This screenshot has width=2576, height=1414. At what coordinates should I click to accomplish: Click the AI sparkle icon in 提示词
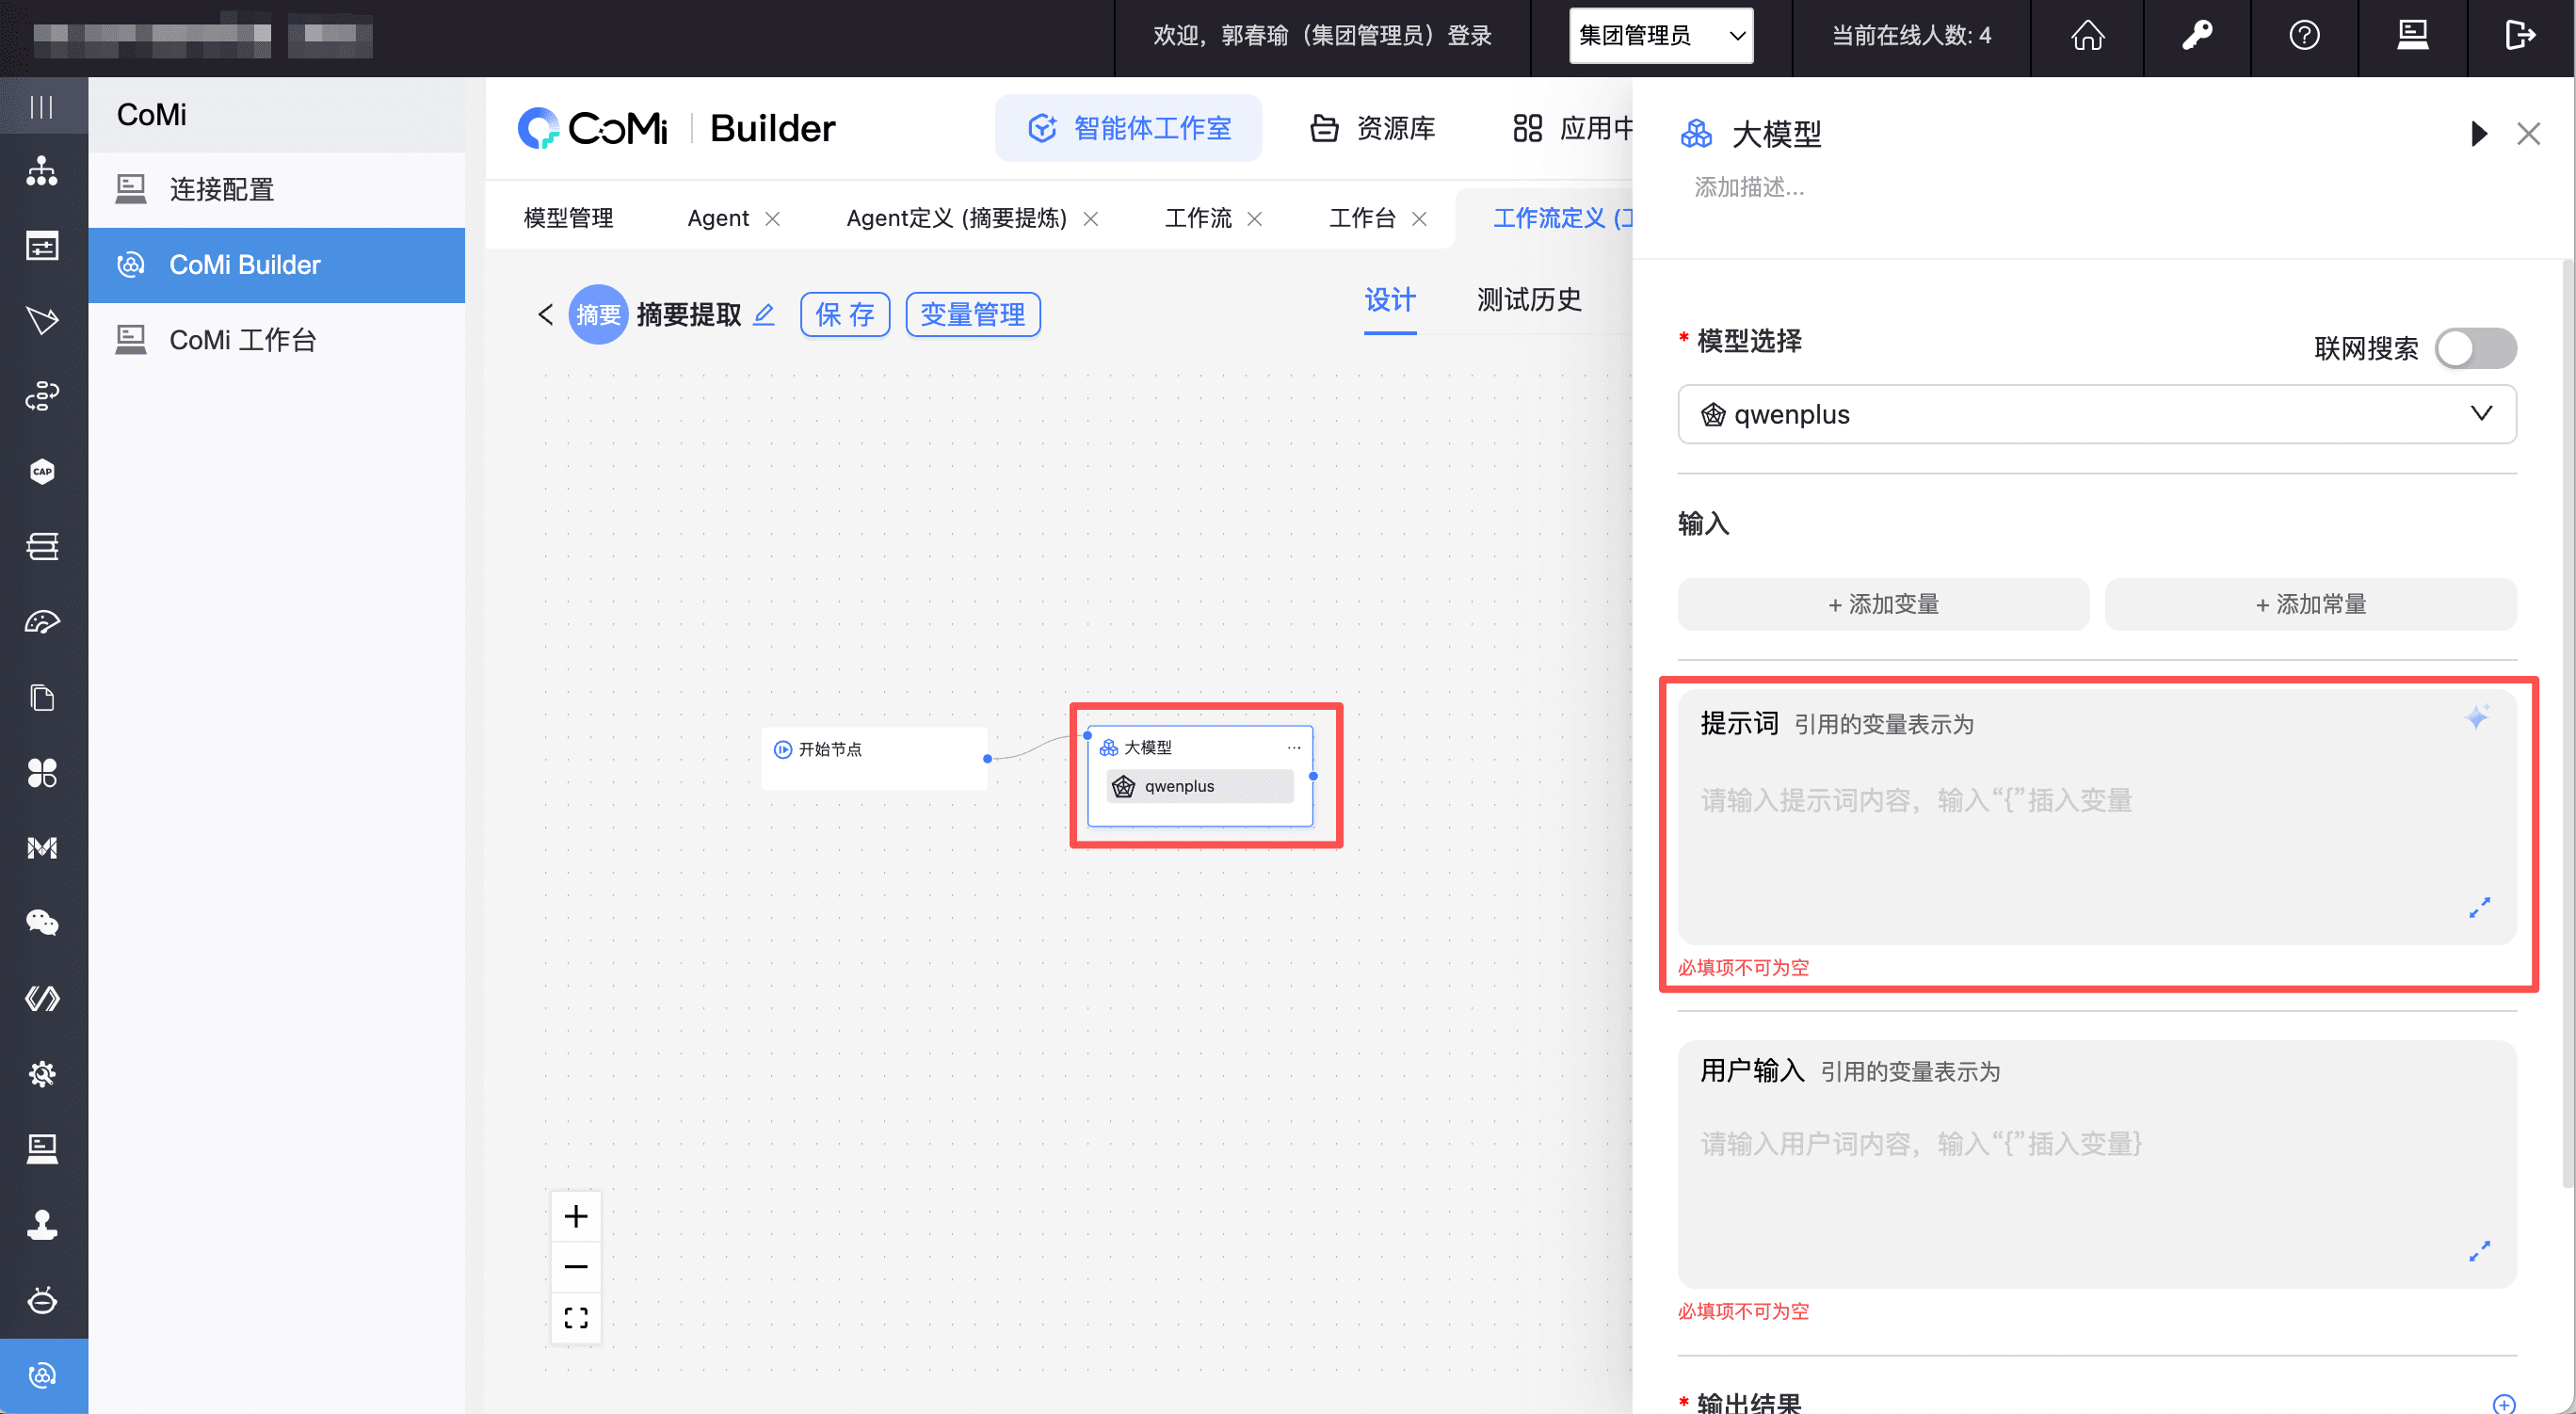pyautogui.click(x=2477, y=717)
